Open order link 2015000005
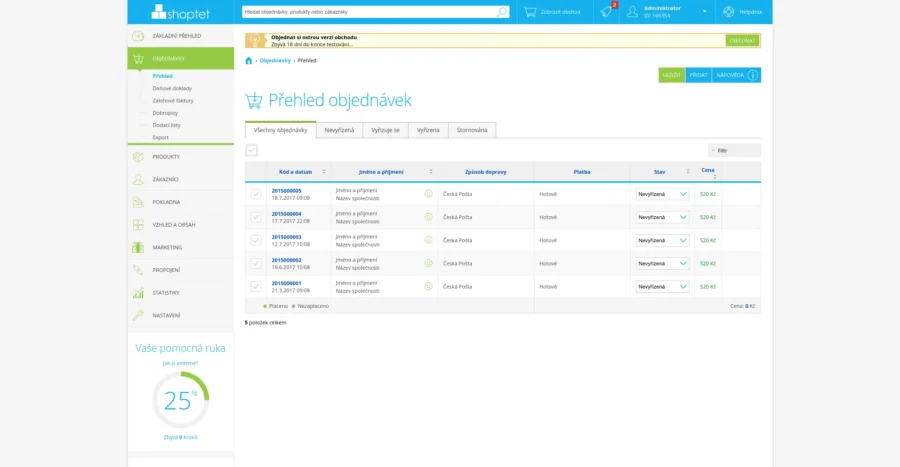Image resolution: width=900 pixels, height=467 pixels. (286, 190)
